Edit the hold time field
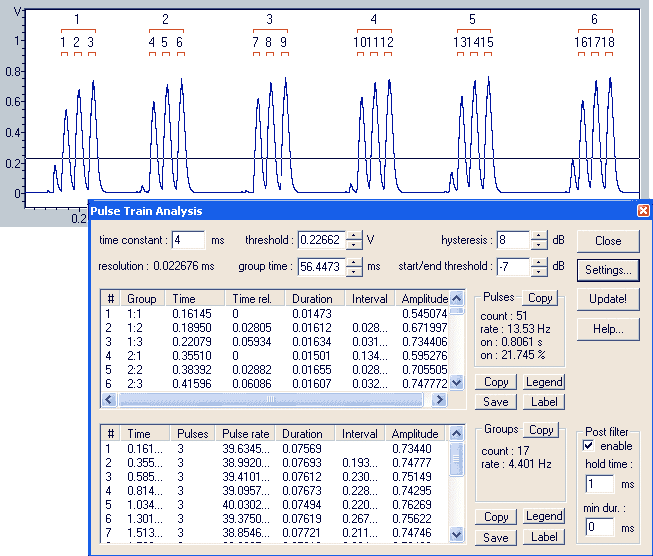The width and height of the screenshot is (653, 556). click(x=600, y=484)
